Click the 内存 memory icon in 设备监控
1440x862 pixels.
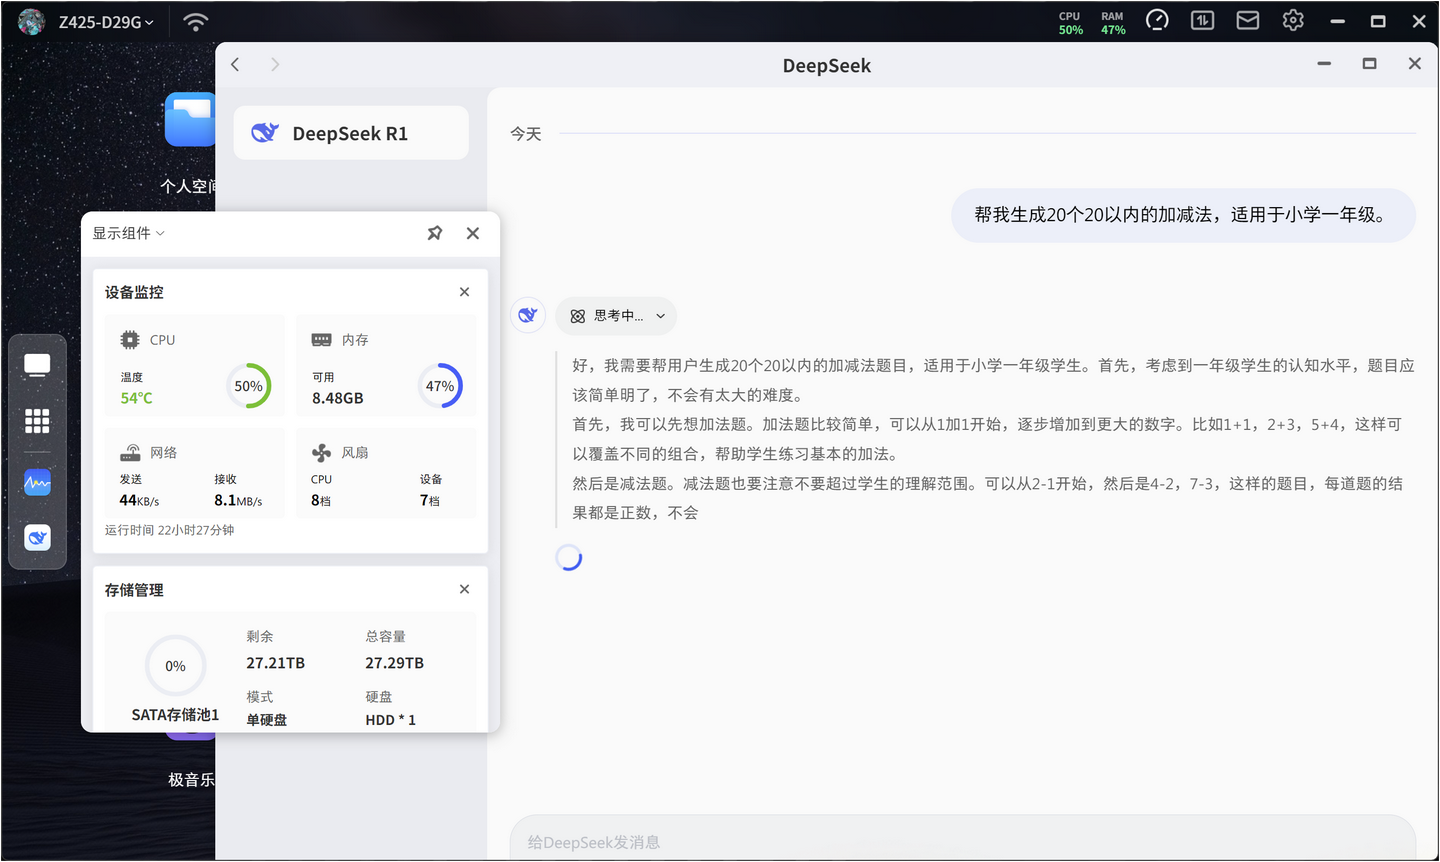(x=321, y=340)
